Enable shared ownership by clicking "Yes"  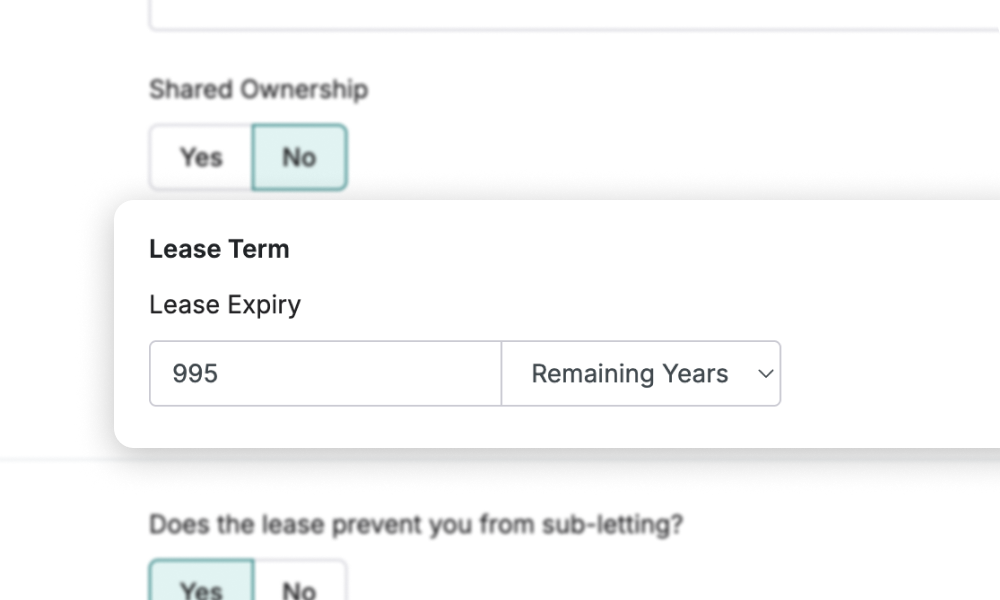click(x=199, y=157)
